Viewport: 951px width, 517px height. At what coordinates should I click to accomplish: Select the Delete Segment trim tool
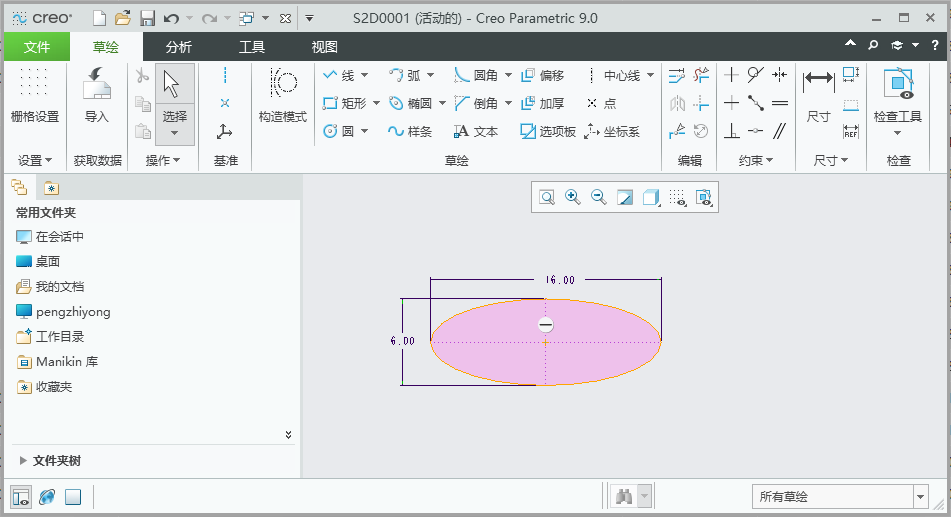click(701, 75)
